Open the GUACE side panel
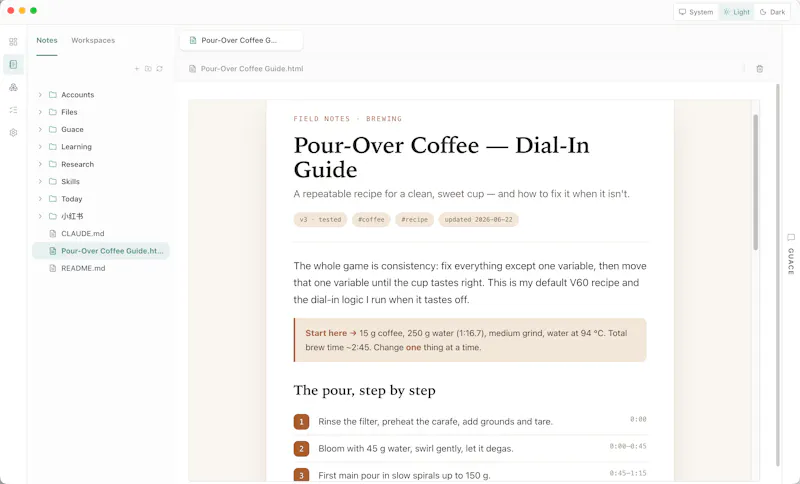 (791, 253)
